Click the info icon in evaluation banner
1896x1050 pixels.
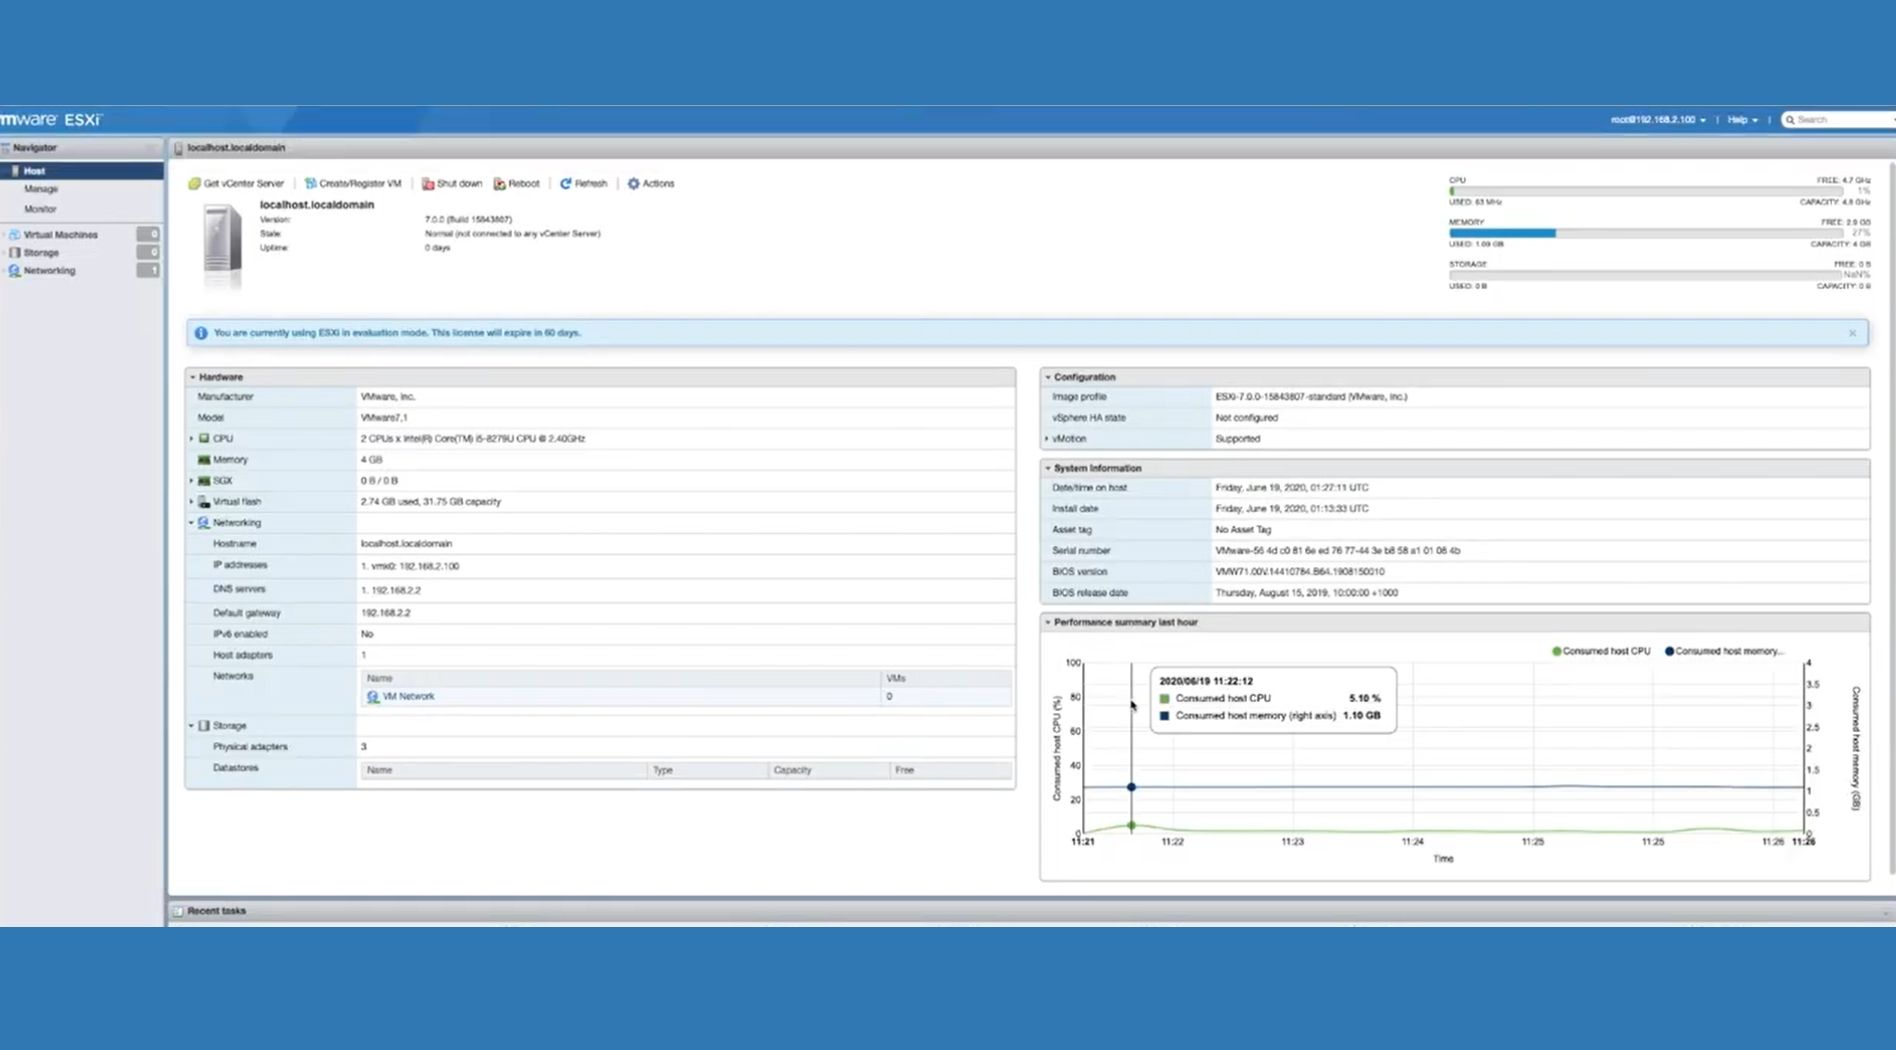point(201,333)
